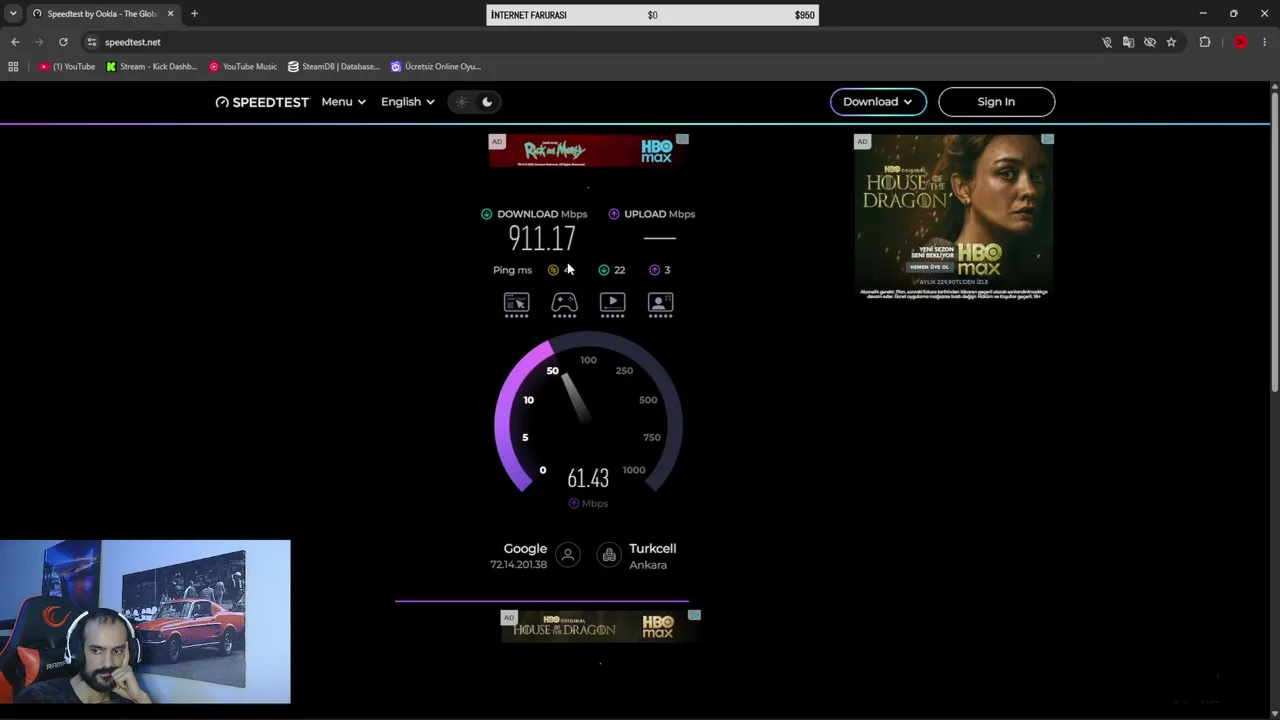1280x720 pixels.
Task: Click the green download ping icon near 22
Action: (x=603, y=270)
